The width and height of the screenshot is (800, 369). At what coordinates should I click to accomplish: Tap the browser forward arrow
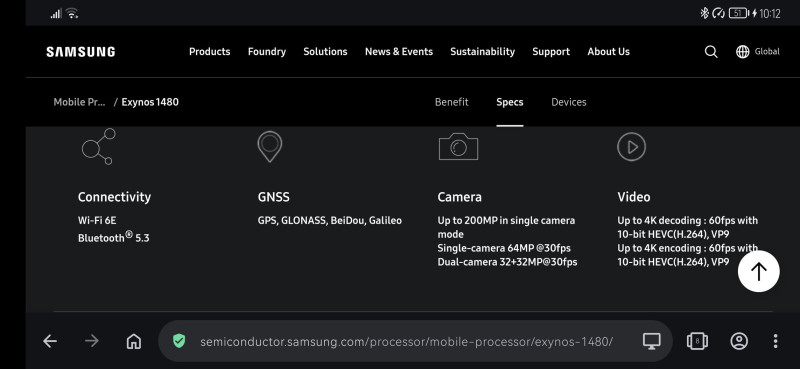(92, 341)
